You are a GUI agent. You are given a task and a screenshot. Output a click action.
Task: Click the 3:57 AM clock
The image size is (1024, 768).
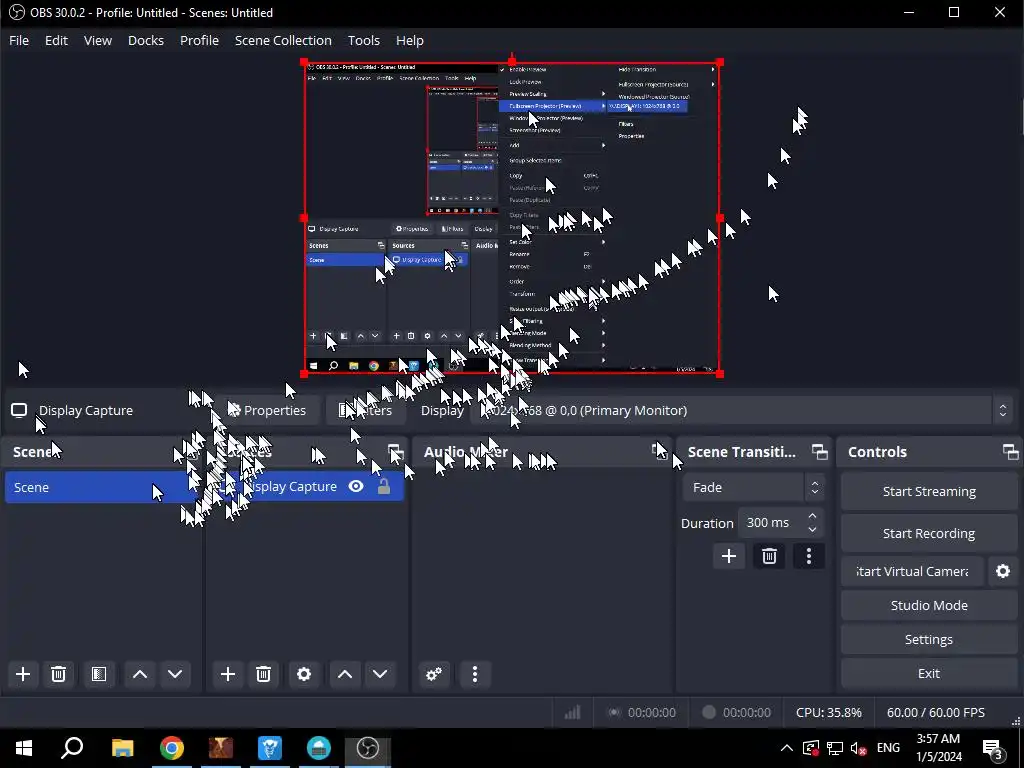(x=938, y=739)
